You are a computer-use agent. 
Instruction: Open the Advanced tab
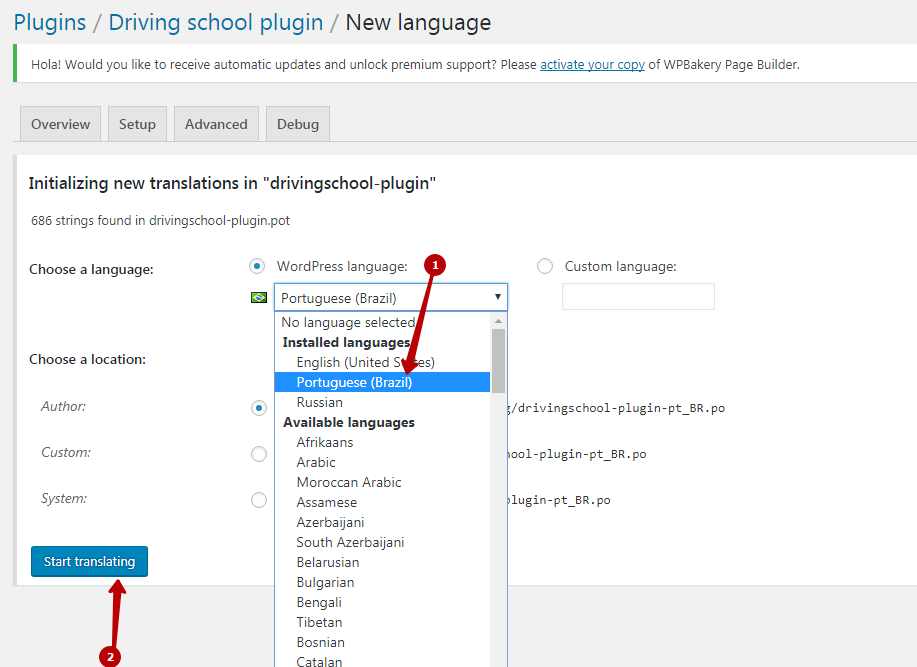point(216,124)
